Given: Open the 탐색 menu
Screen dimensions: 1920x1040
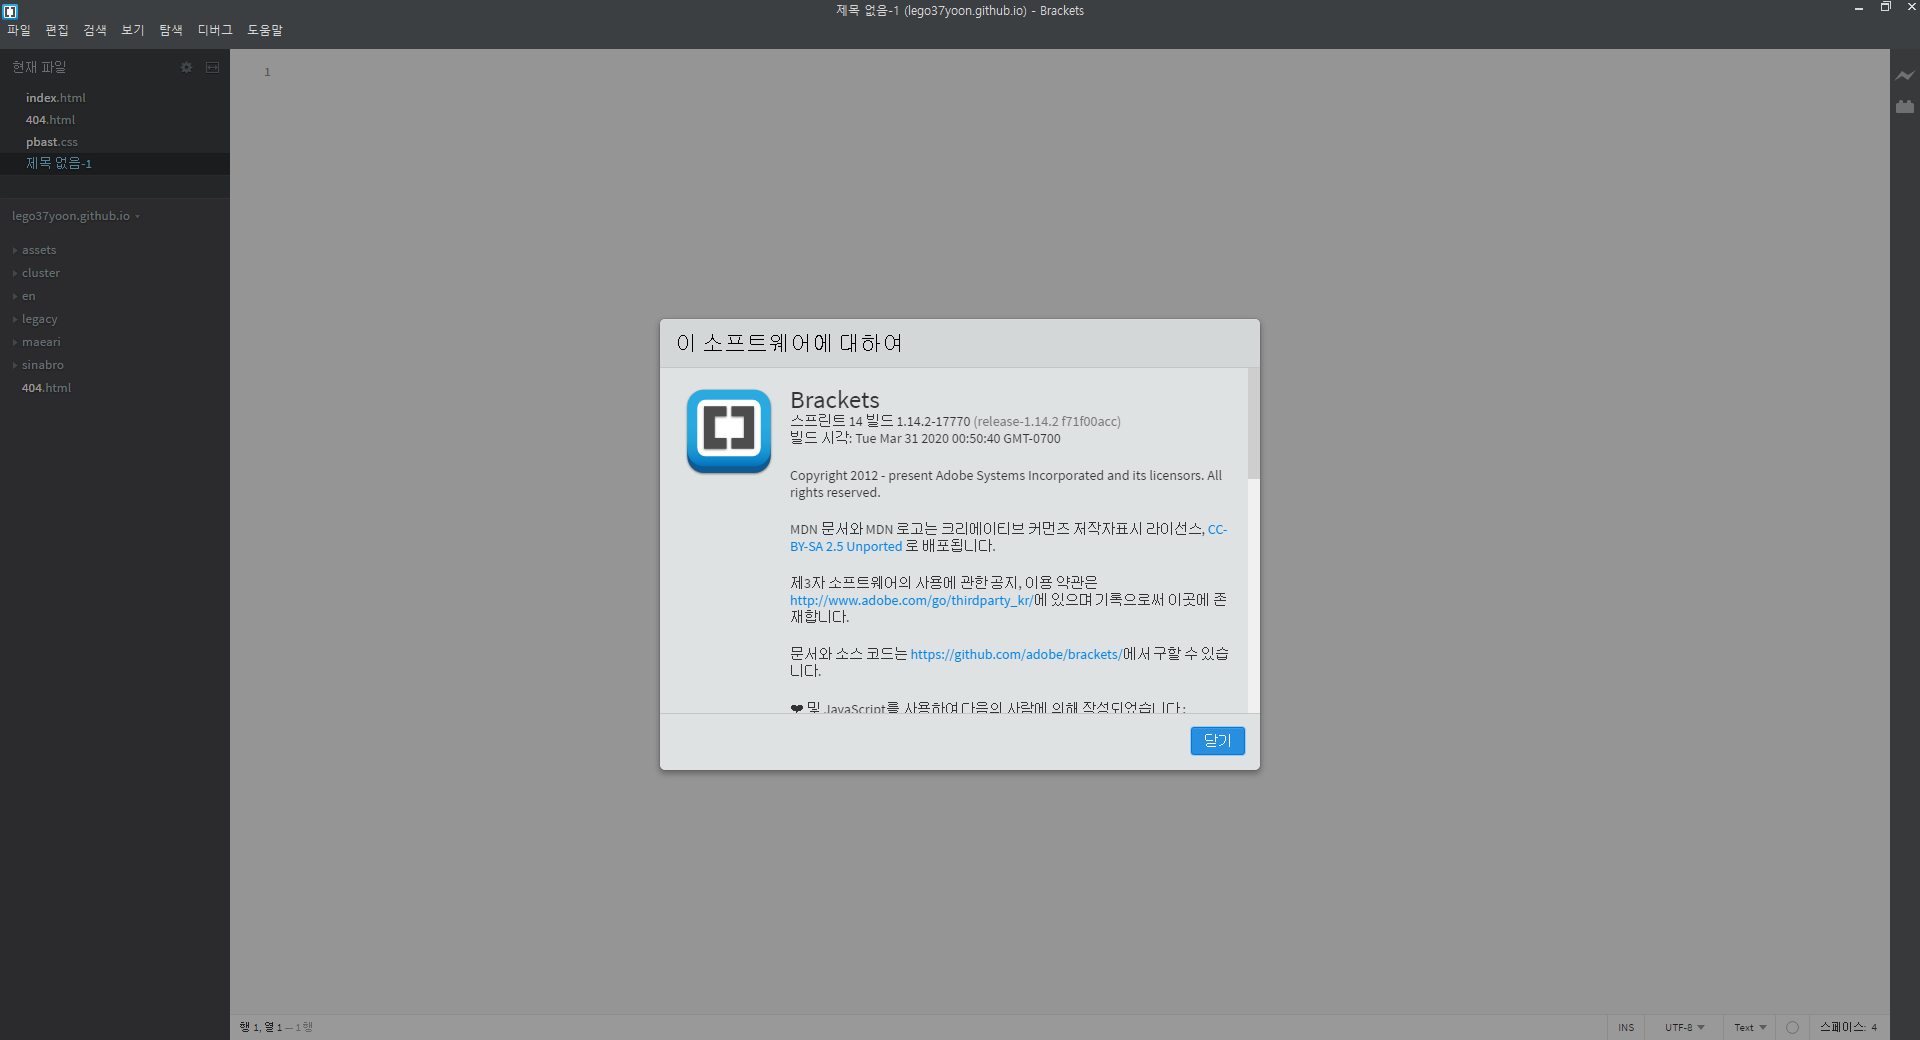Looking at the screenshot, I should tap(171, 30).
